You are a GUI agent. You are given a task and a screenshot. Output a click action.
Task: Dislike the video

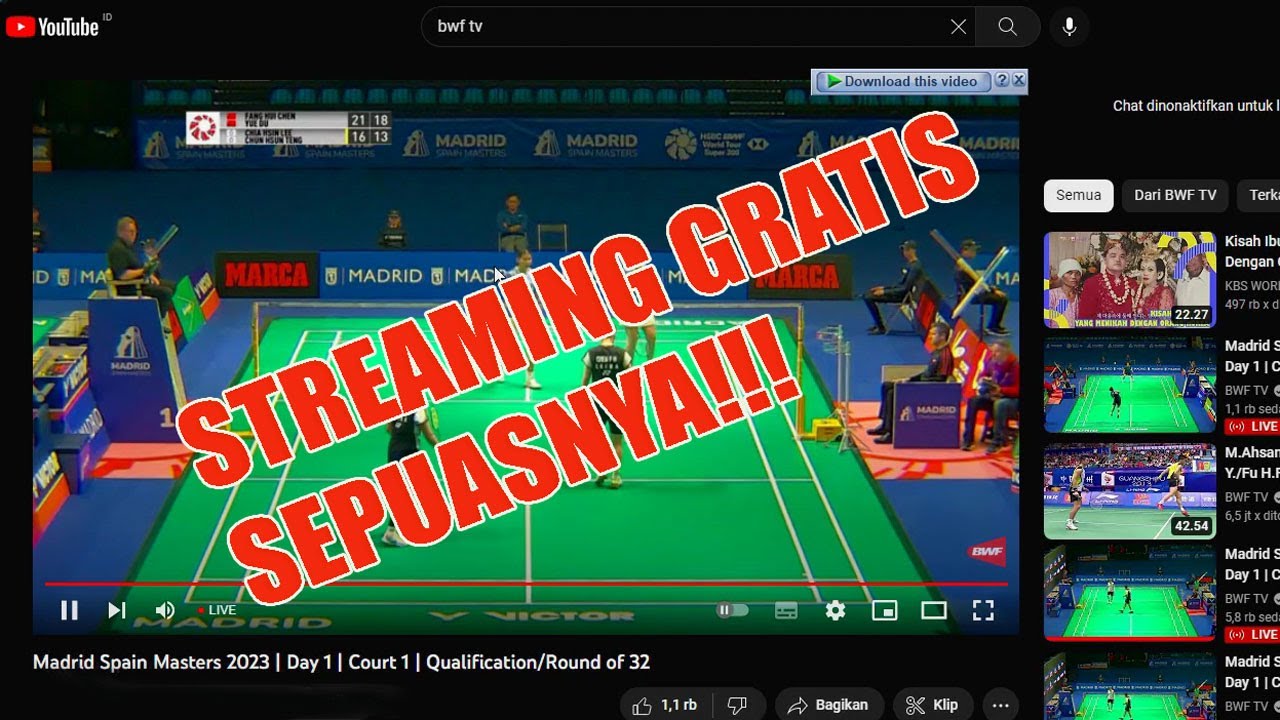(737, 706)
